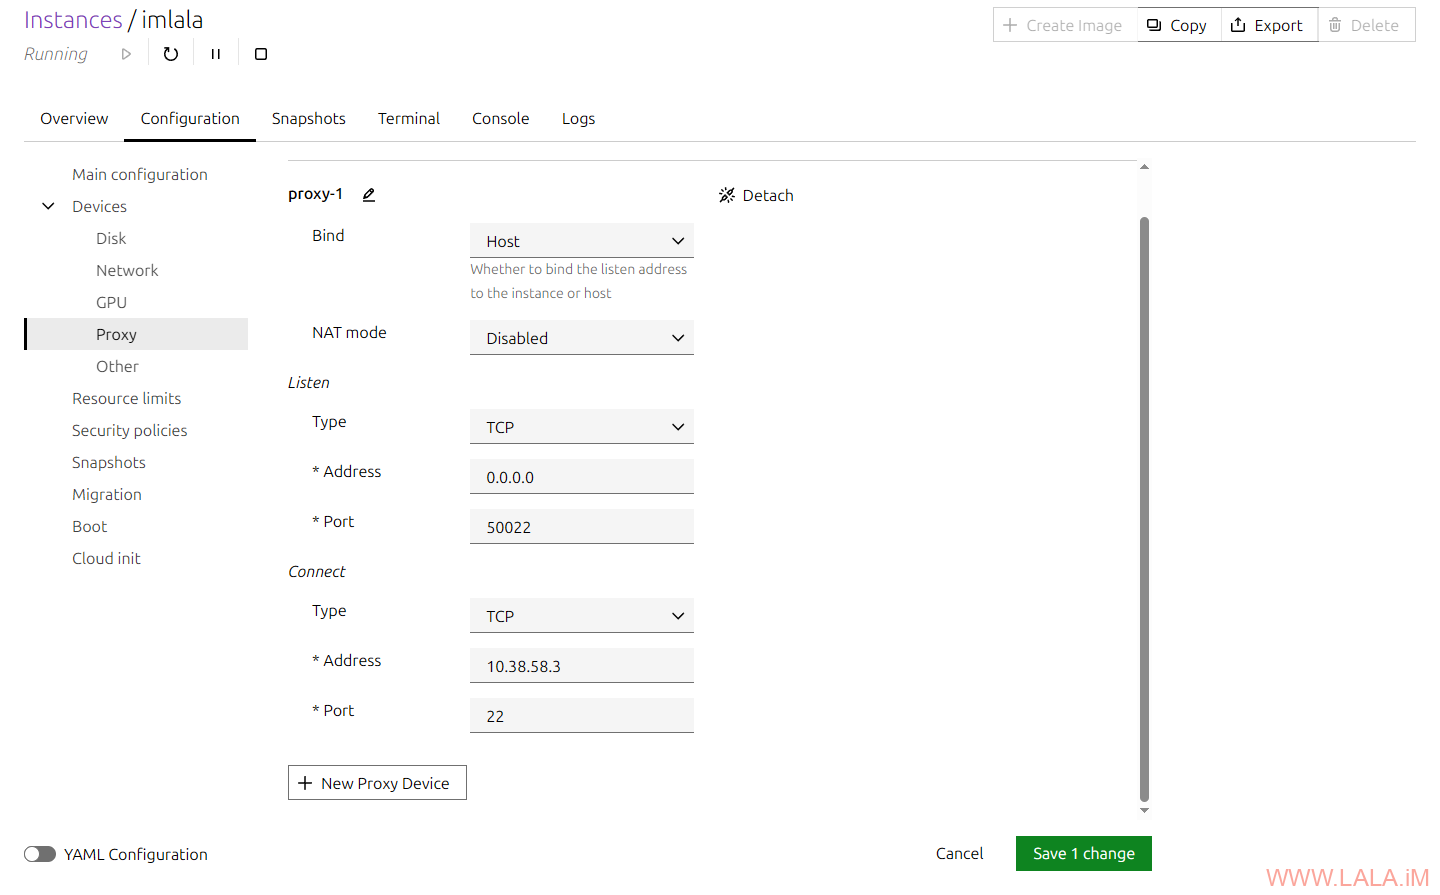Select Network in the Devices sidebar
Image resolution: width=1440 pixels, height=895 pixels.
pos(127,270)
